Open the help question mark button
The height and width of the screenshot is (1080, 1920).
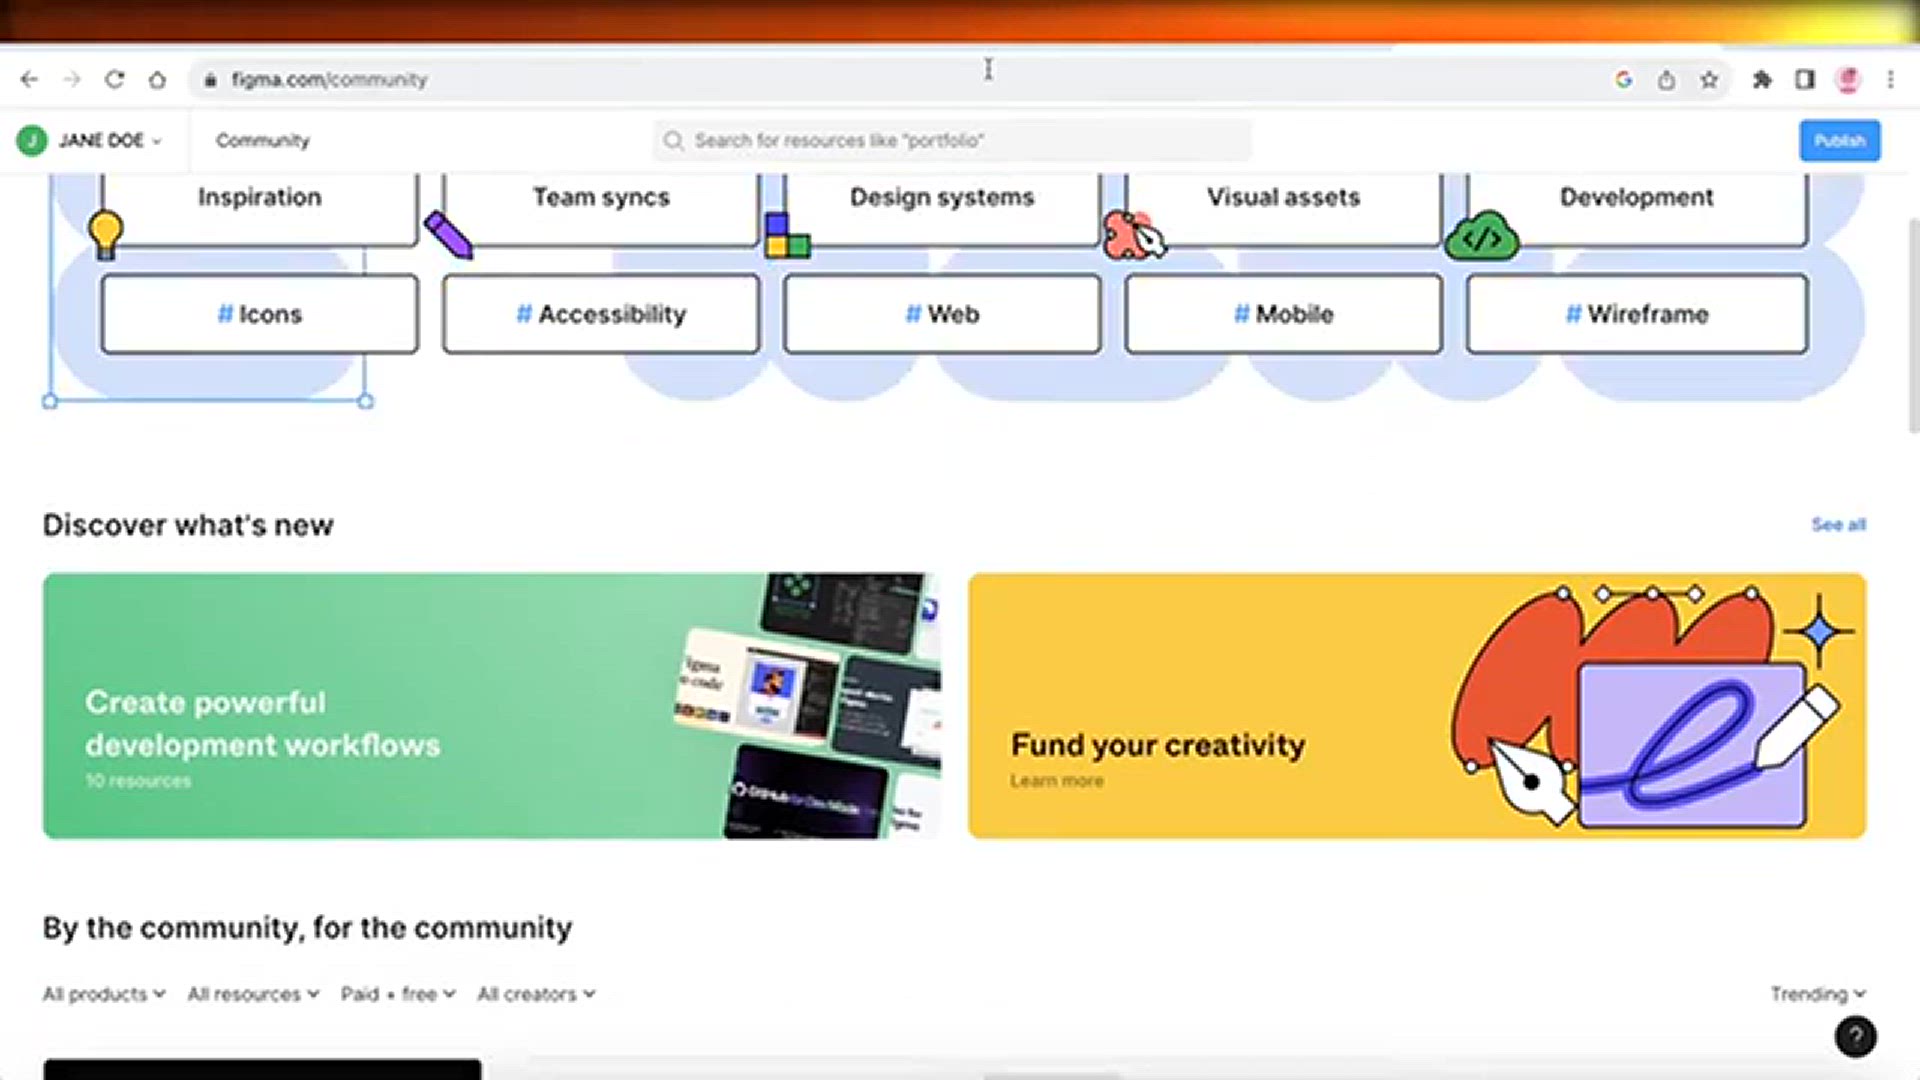pos(1855,1037)
